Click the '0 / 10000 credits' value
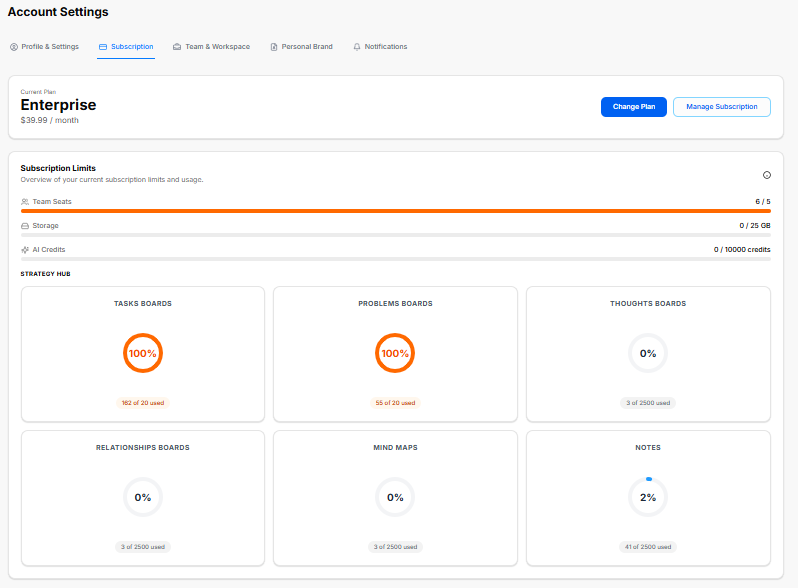The width and height of the screenshot is (798, 588). point(742,249)
